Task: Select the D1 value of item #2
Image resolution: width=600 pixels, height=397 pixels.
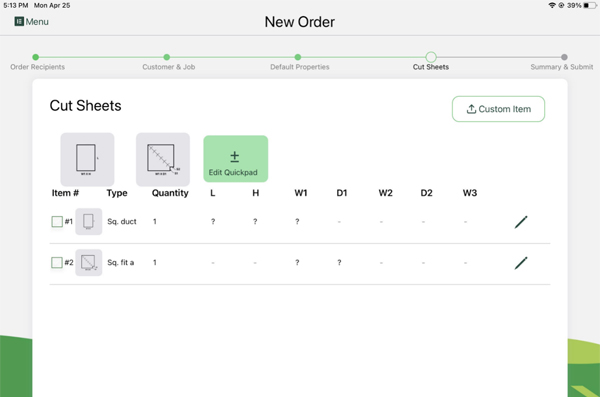Action: (339, 262)
